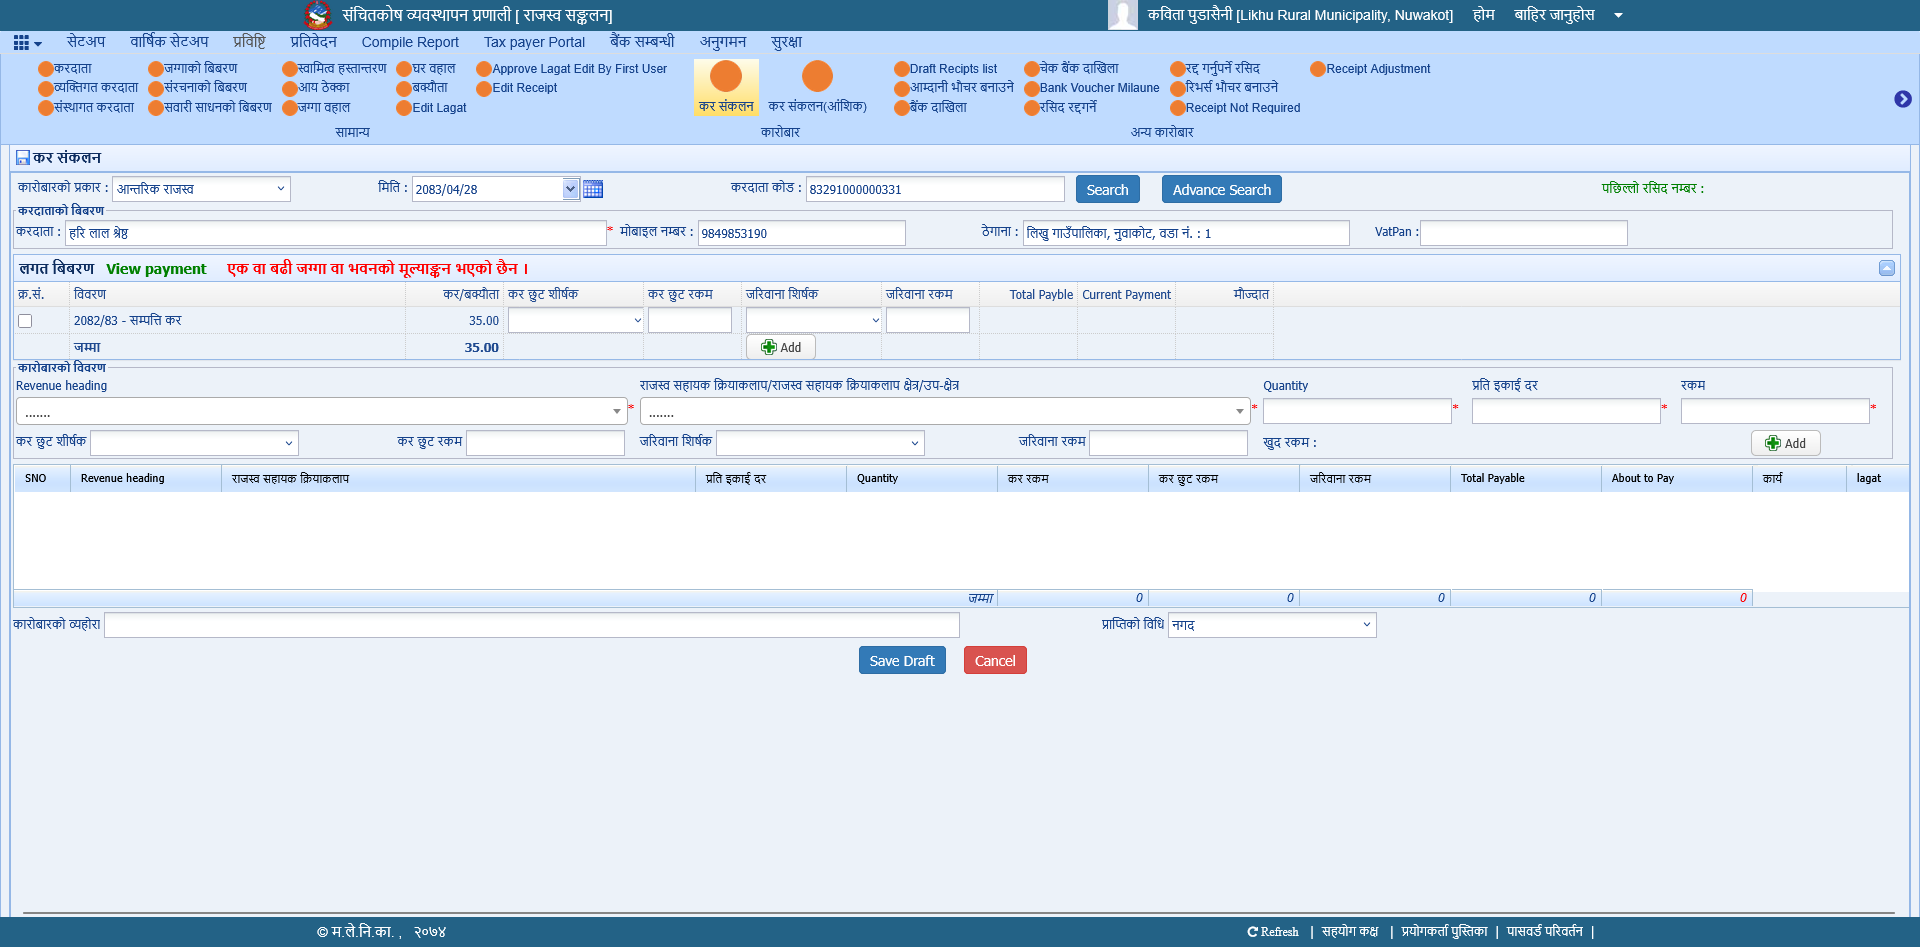Click the ribbon scroll-right arrow

[1903, 99]
